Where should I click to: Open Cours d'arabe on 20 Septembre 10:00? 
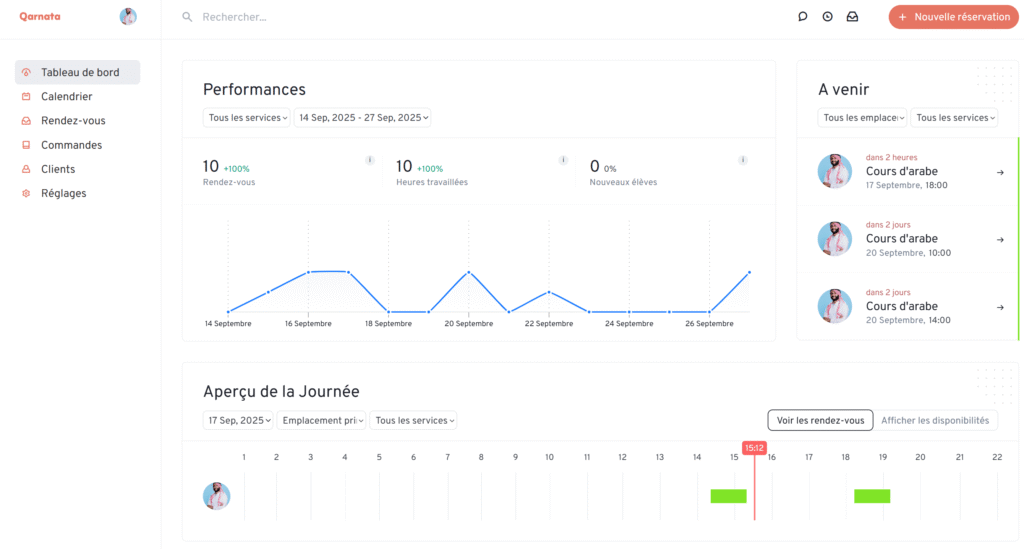[901, 239]
